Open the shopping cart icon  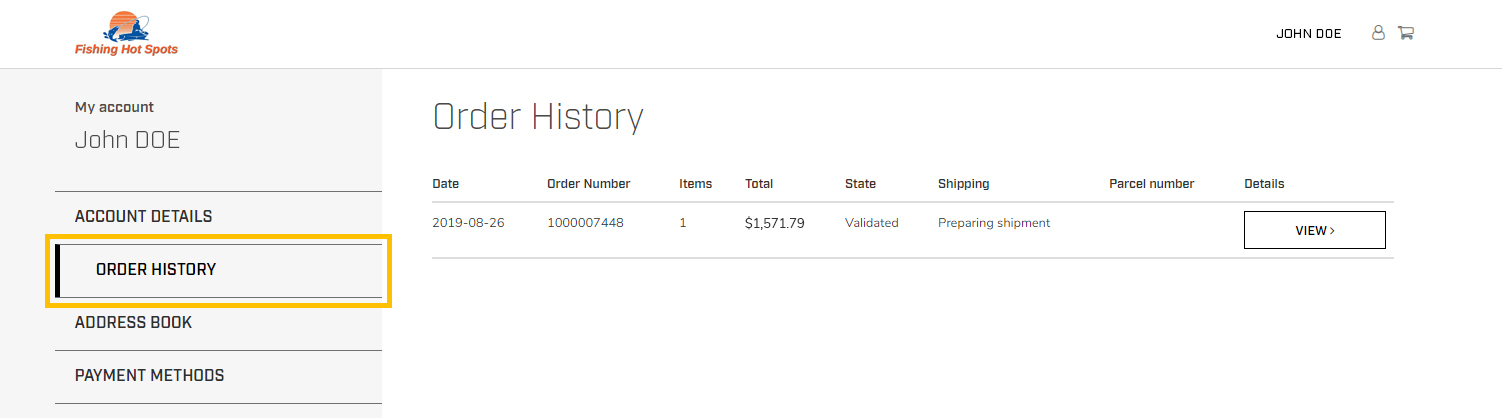pos(1405,33)
